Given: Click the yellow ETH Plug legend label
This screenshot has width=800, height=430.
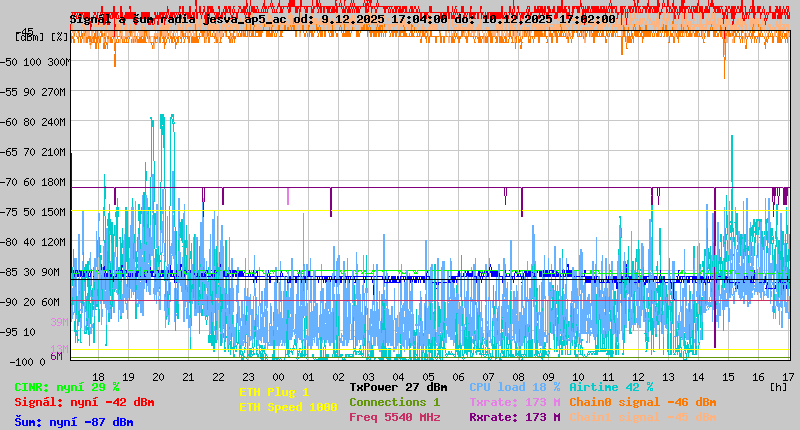Looking at the screenshot, I should 274,392.
